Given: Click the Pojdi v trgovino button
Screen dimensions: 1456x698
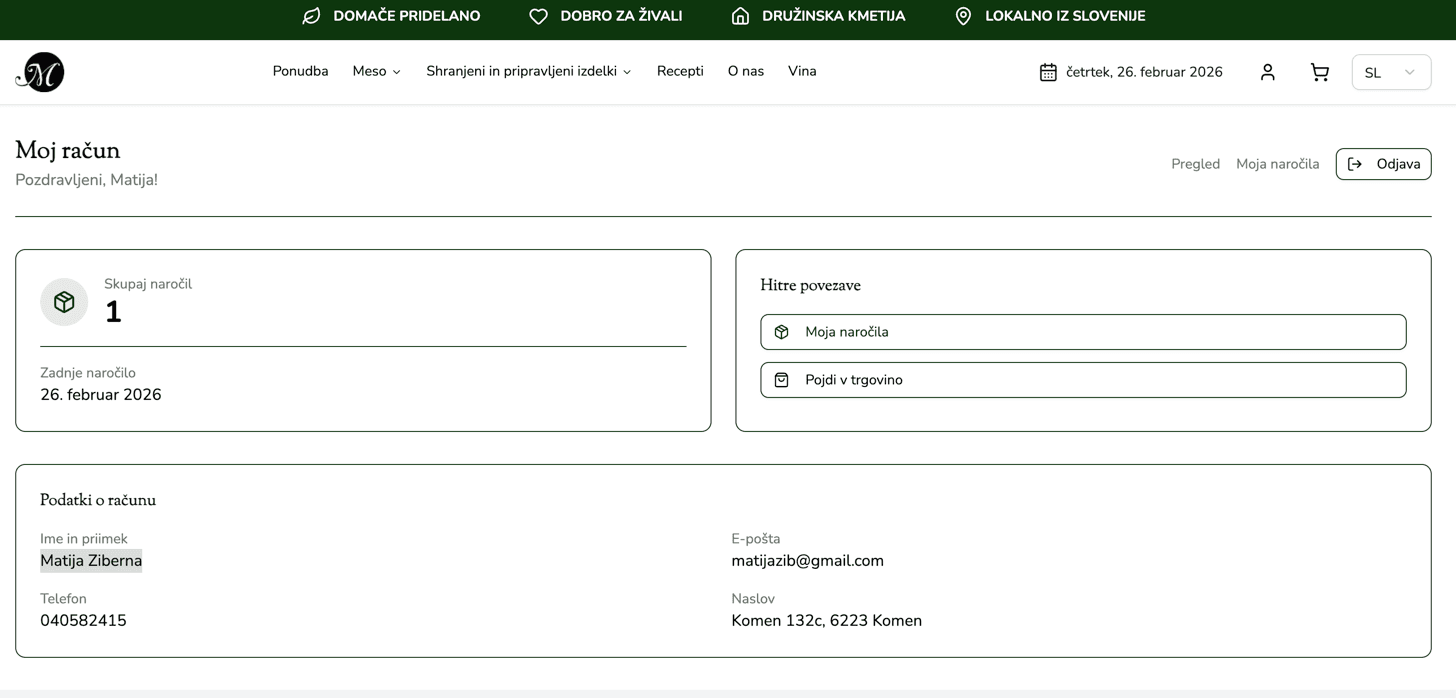Looking at the screenshot, I should pyautogui.click(x=1083, y=380).
